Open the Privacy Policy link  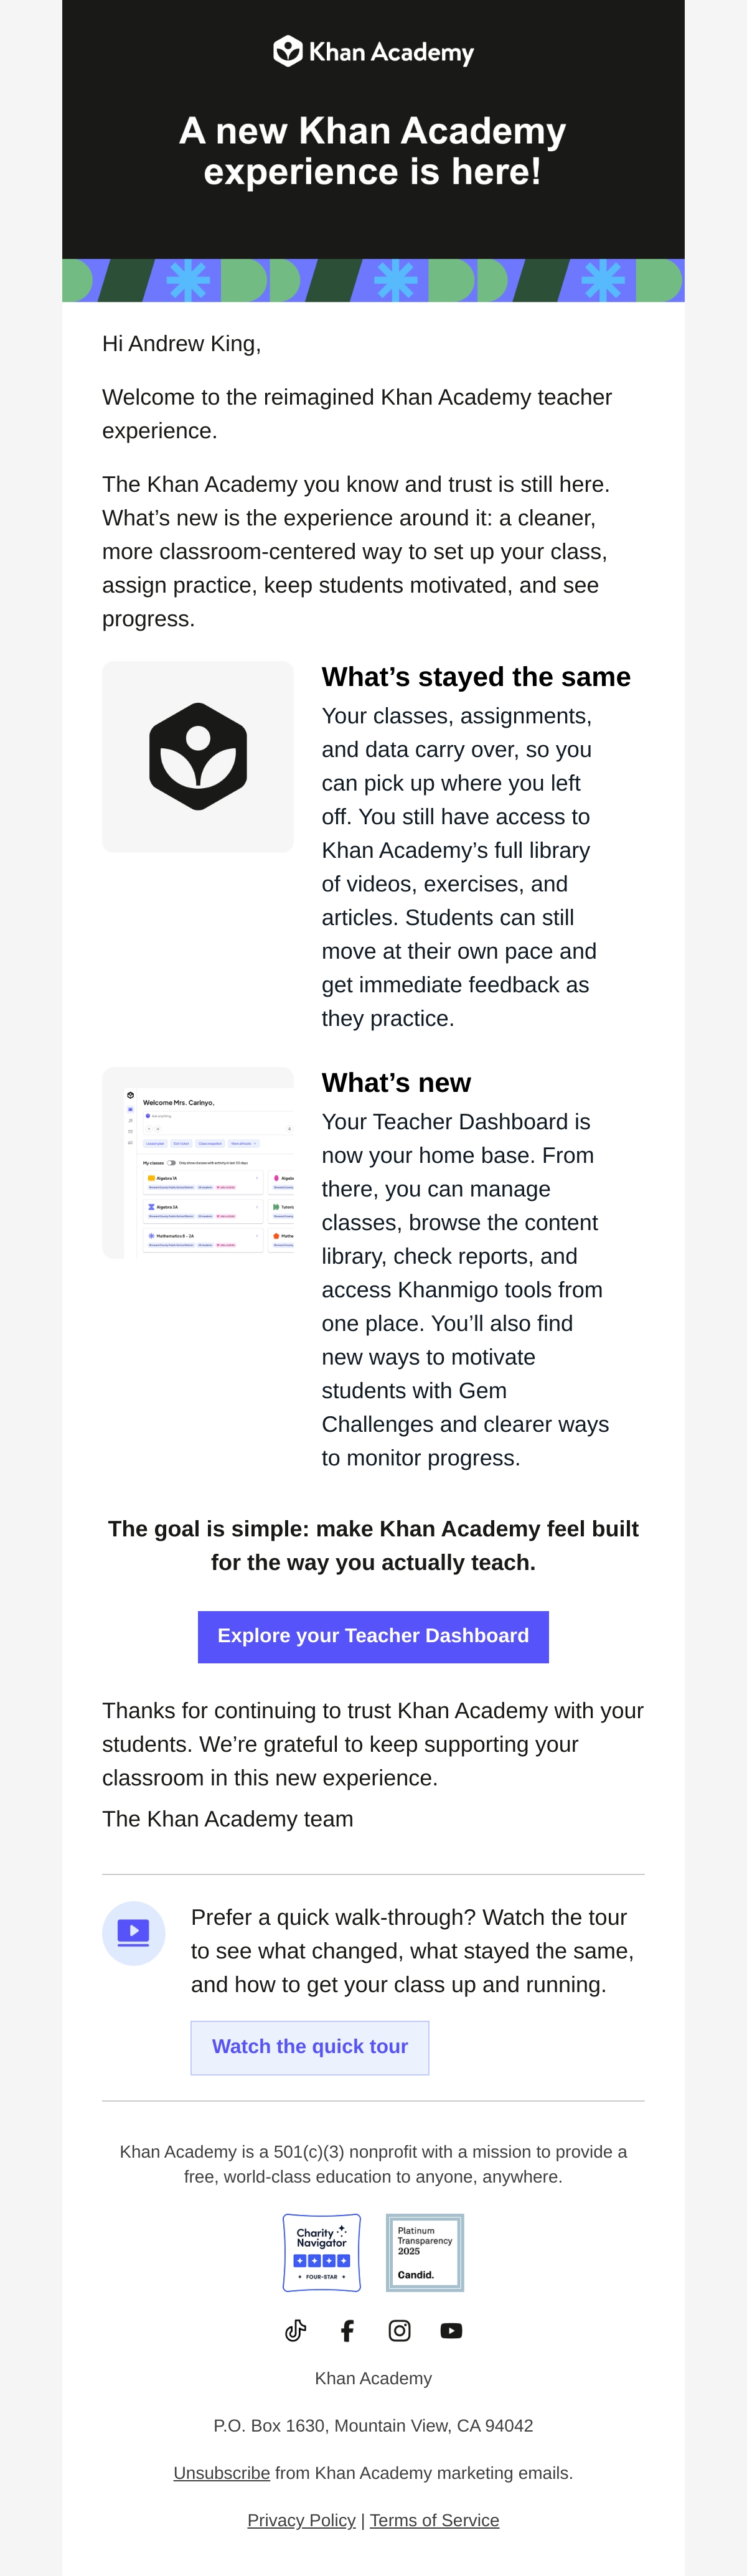point(302,2521)
